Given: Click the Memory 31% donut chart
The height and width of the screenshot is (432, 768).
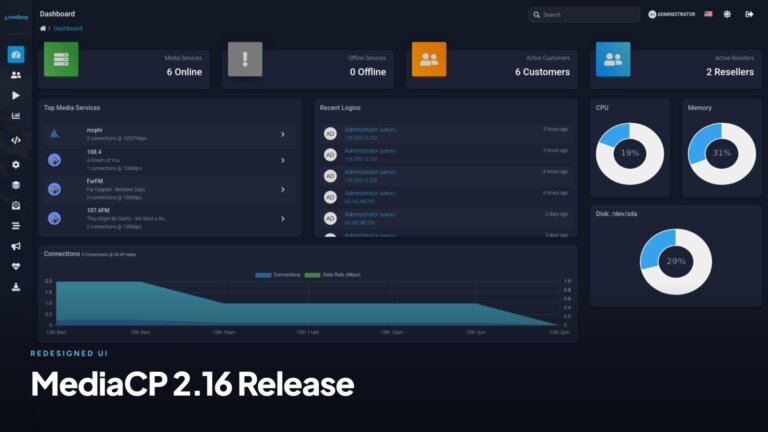Looking at the screenshot, I should point(721,153).
